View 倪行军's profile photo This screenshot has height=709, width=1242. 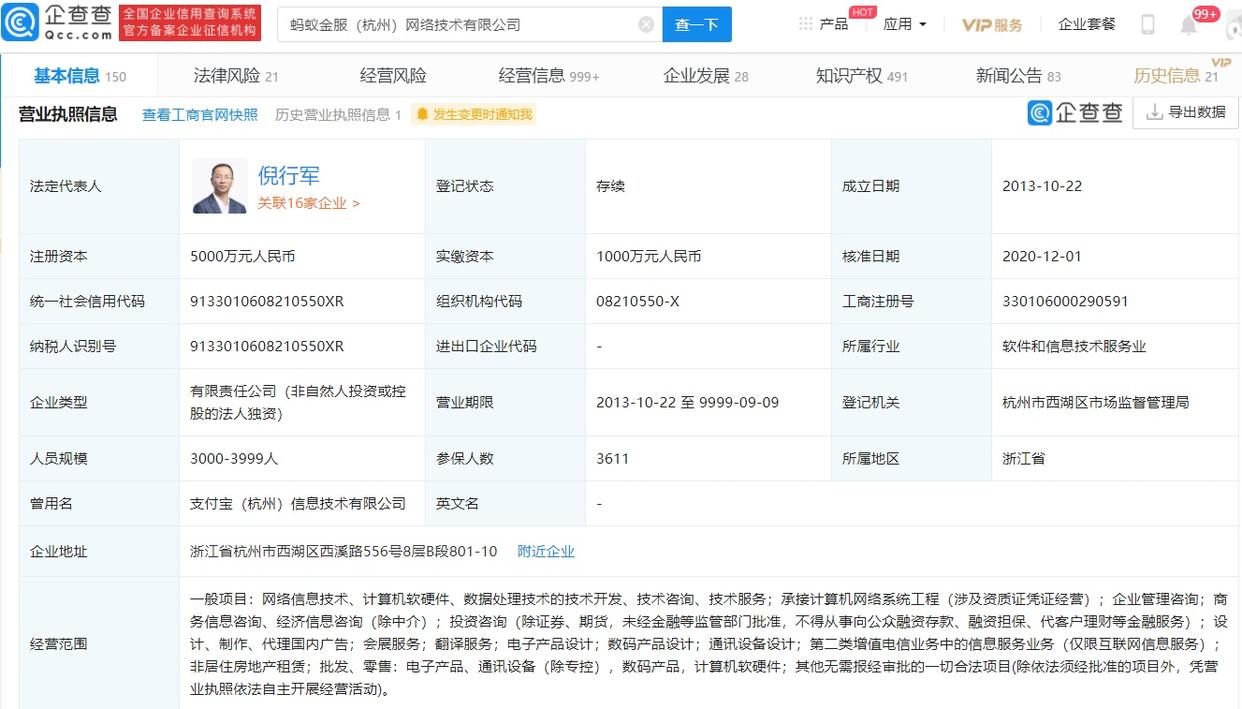[x=218, y=186]
